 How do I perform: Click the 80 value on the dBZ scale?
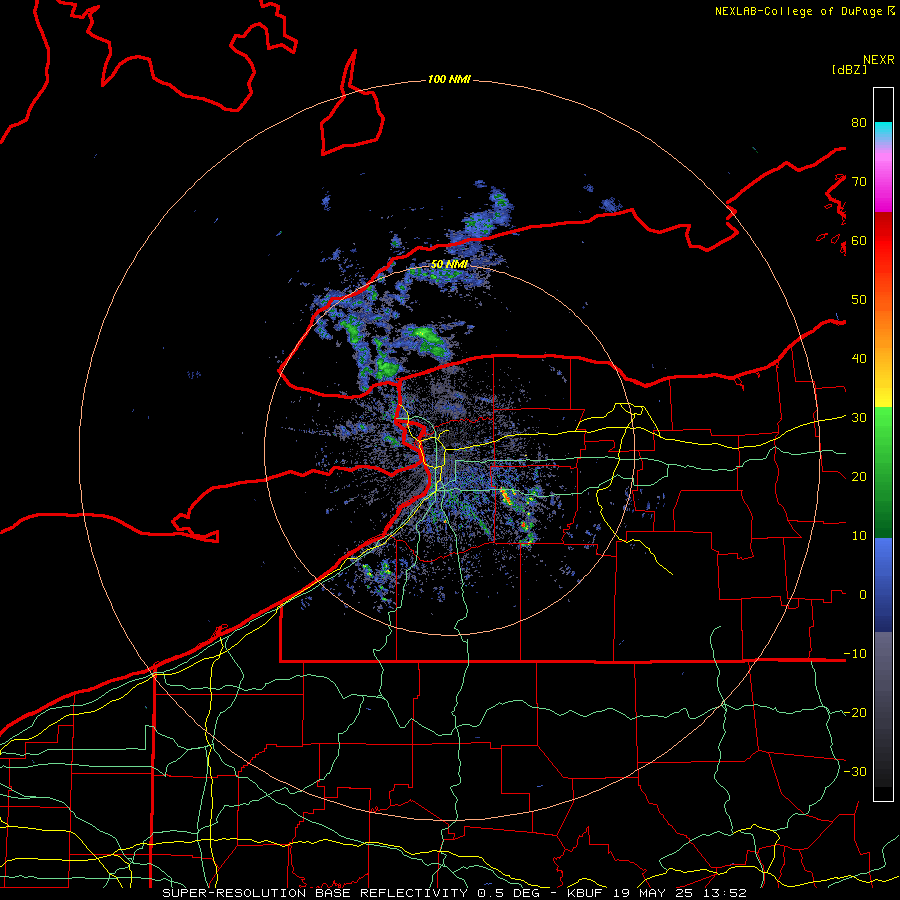(859, 123)
